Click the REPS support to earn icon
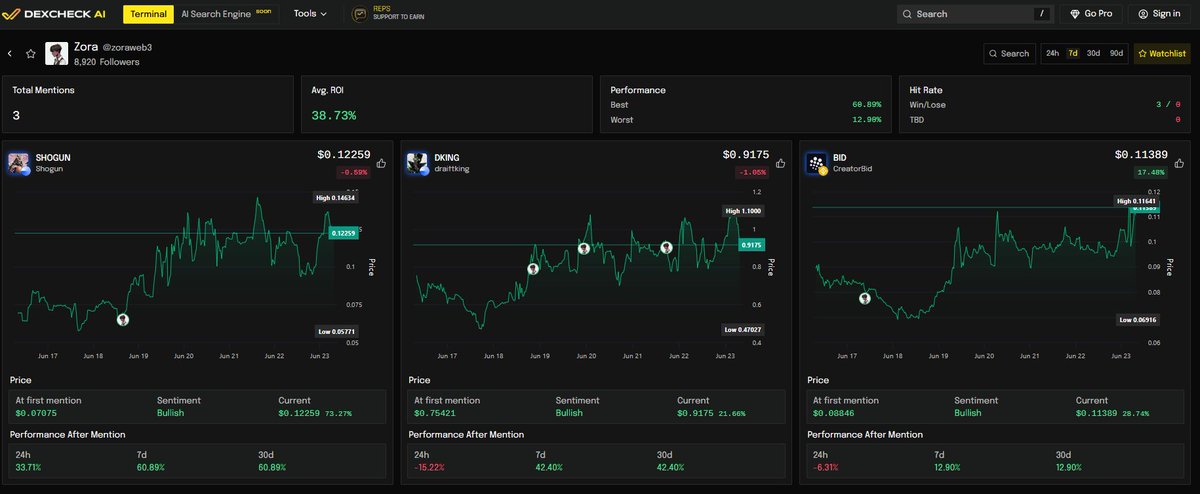 pos(359,14)
